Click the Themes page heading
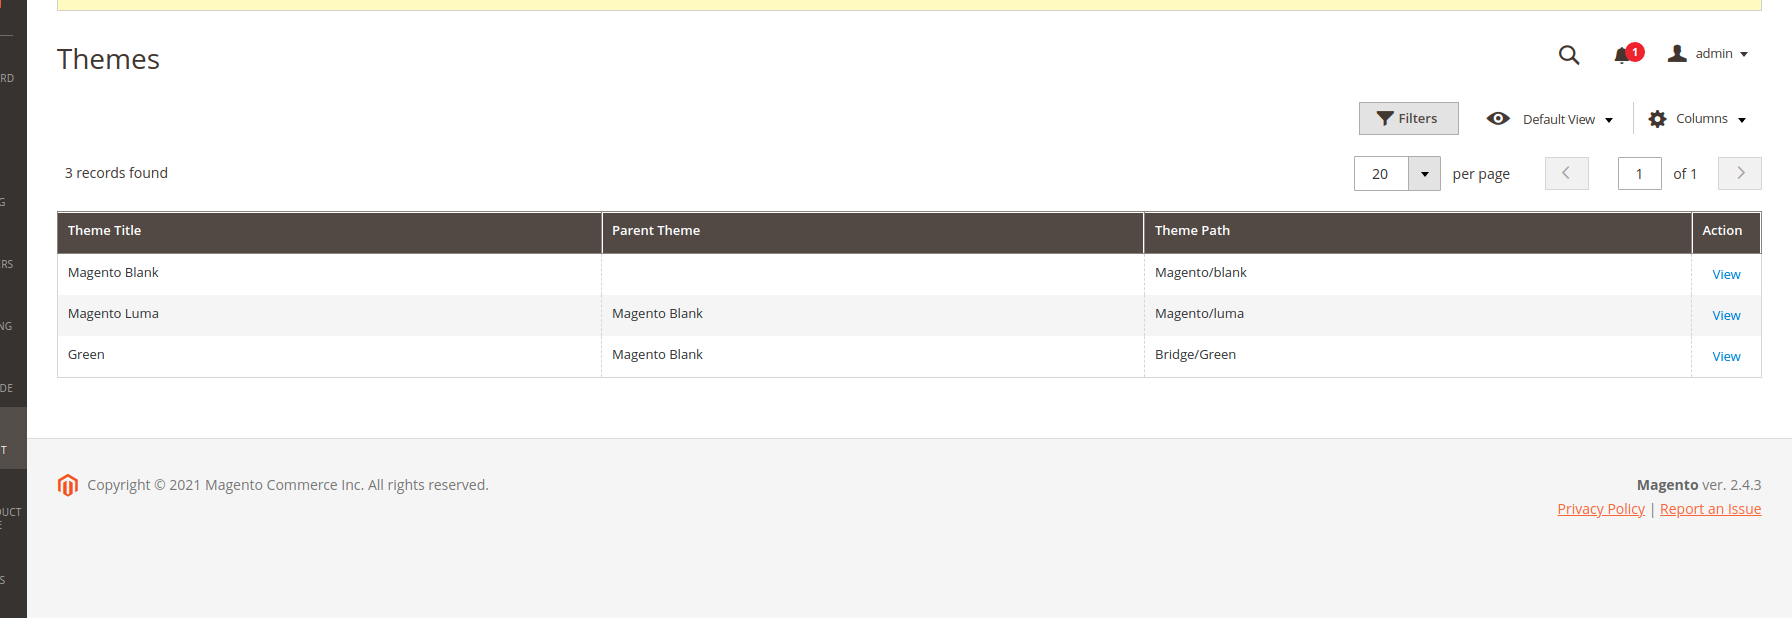Viewport: 1792px width, 618px height. point(108,59)
